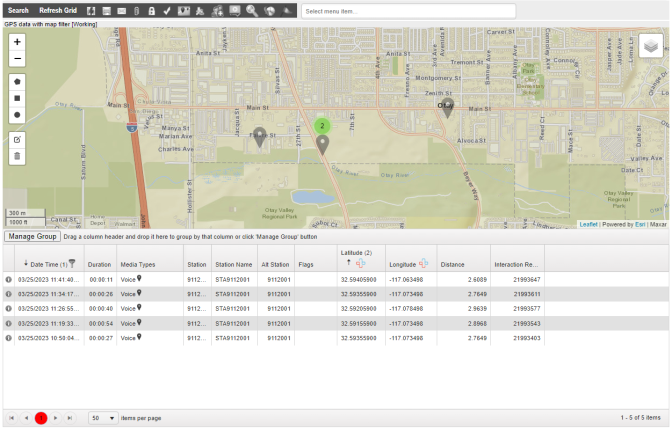Open the items per page dropdown
Viewport: 672px width, 433px height.
(103, 417)
